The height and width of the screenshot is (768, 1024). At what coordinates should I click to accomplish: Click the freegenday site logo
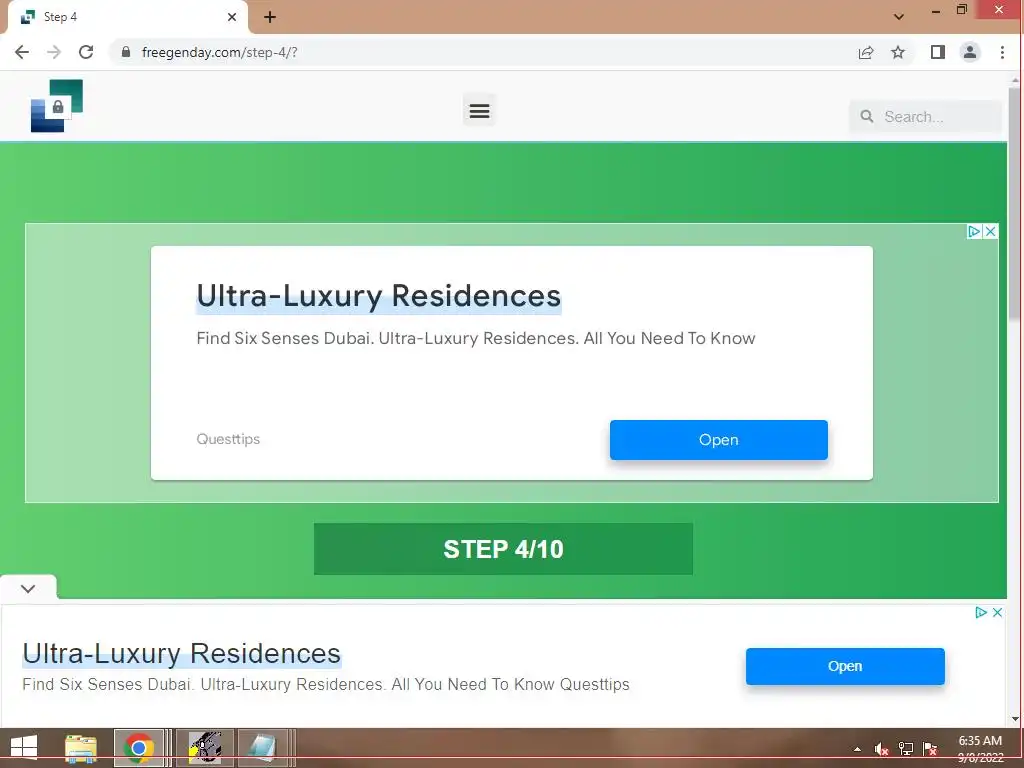57,106
